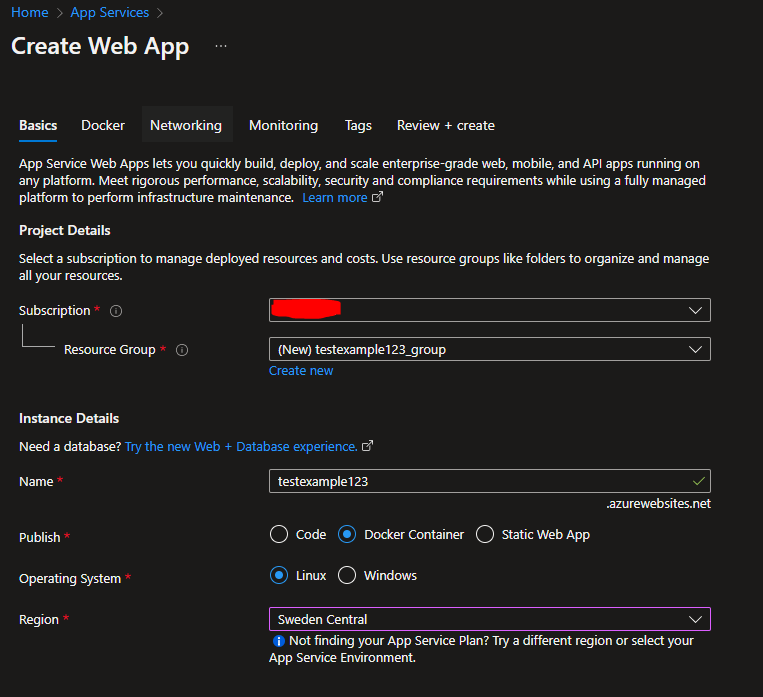
Task: Choose the Docker Container publish option
Action: click(x=347, y=535)
